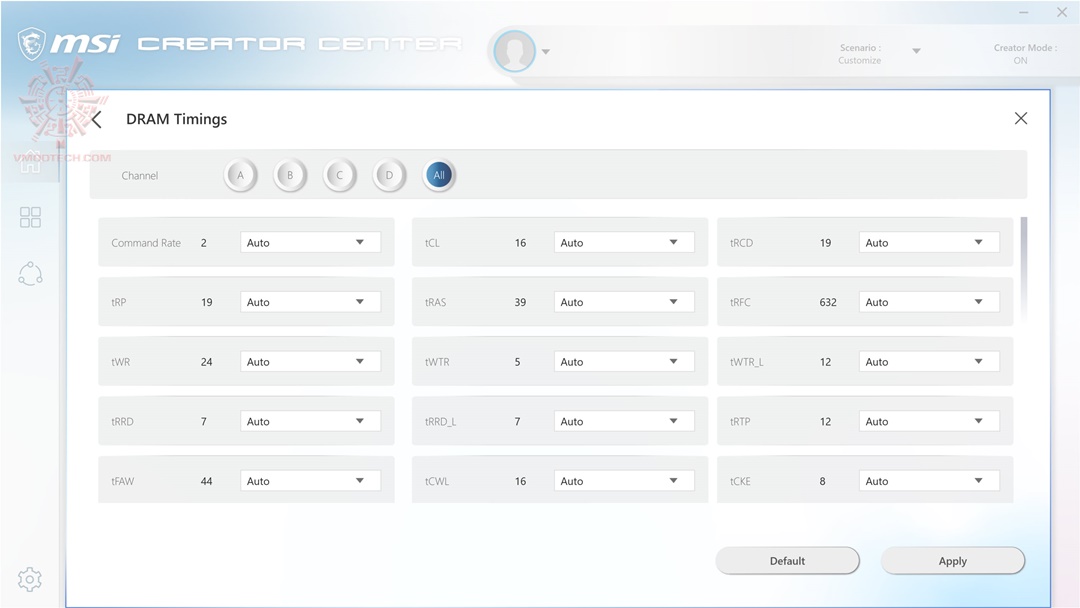The height and width of the screenshot is (608, 1080).
Task: Open the tRP Auto dropdown
Action: 310,302
